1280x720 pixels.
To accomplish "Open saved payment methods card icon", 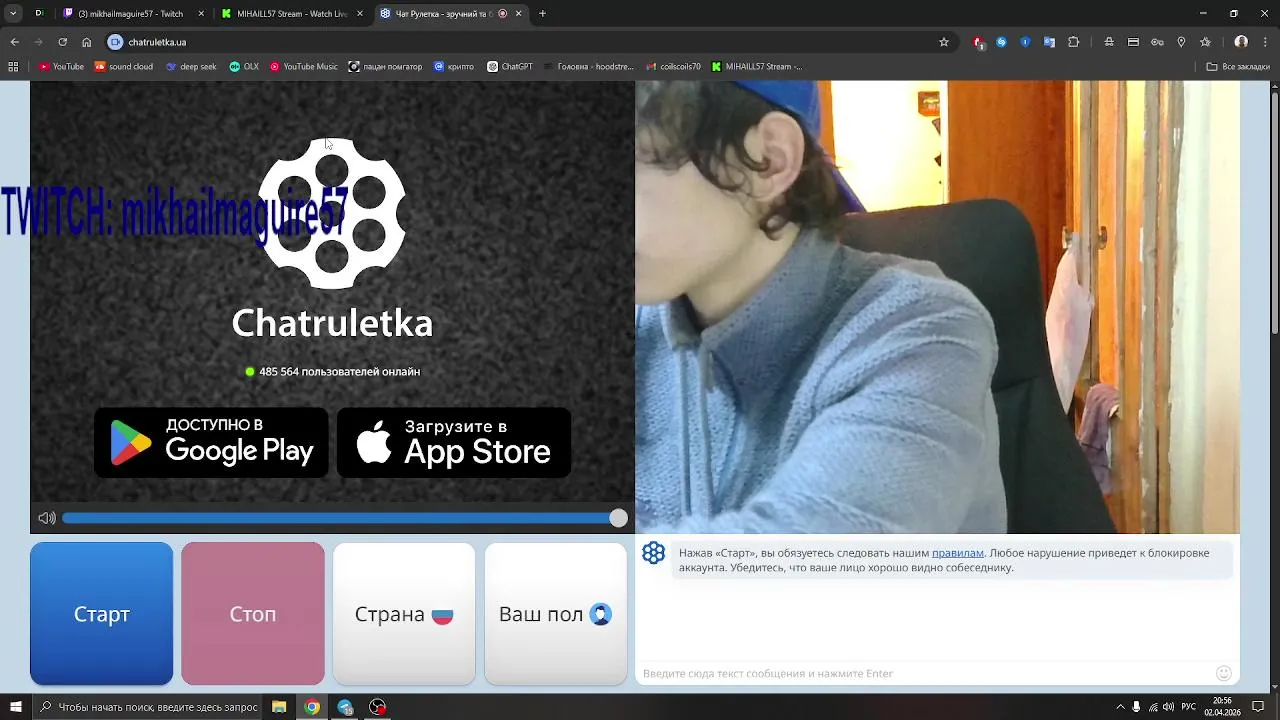I will (1133, 42).
